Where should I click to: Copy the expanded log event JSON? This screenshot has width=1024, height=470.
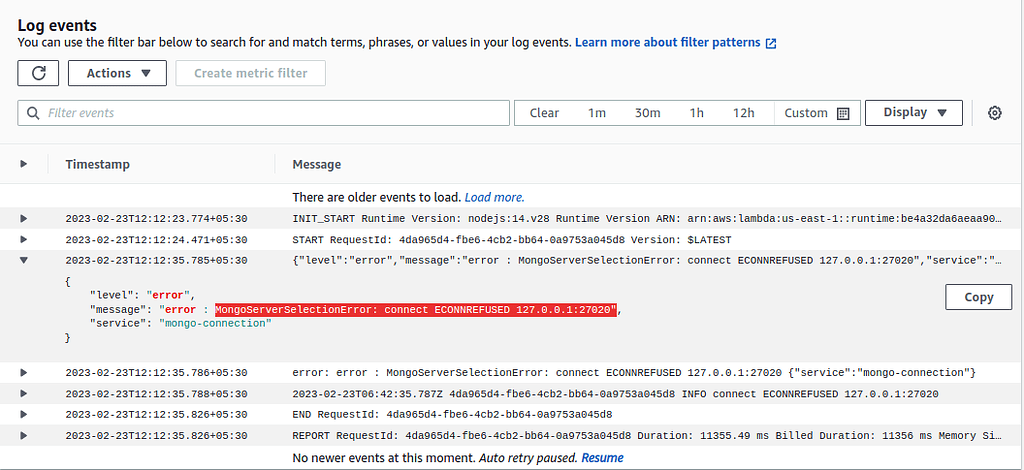tap(978, 297)
